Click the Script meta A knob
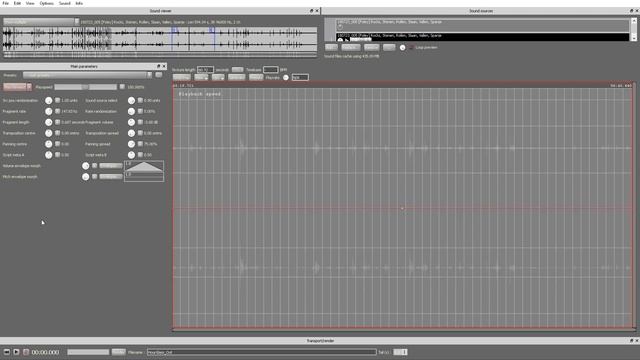Viewport: 640px width, 360px height. [49, 155]
